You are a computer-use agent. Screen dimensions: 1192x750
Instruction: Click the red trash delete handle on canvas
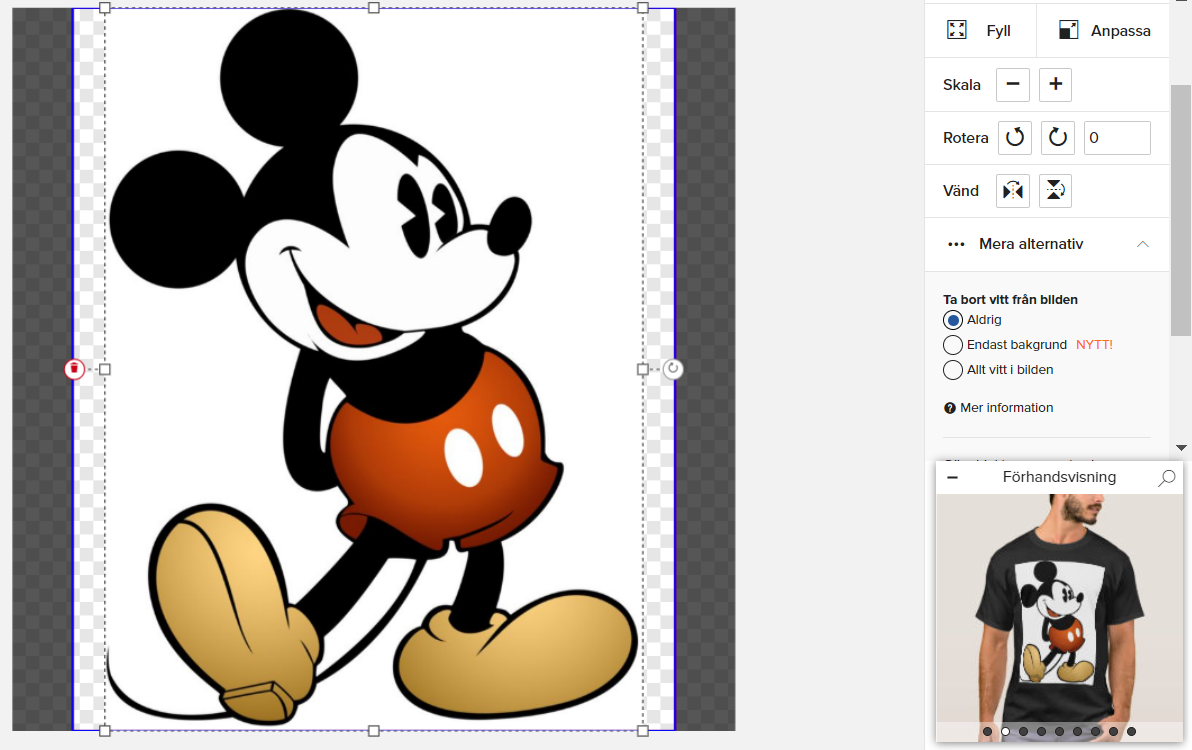point(74,369)
